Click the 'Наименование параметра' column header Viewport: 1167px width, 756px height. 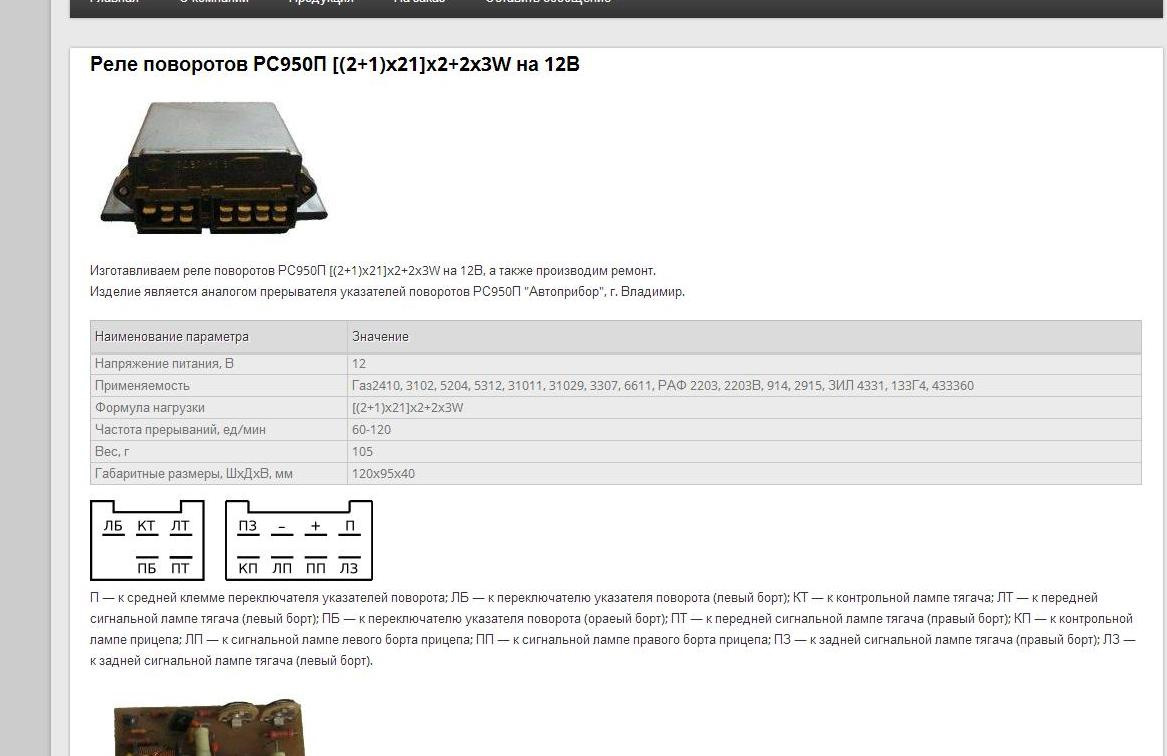[x=172, y=336]
